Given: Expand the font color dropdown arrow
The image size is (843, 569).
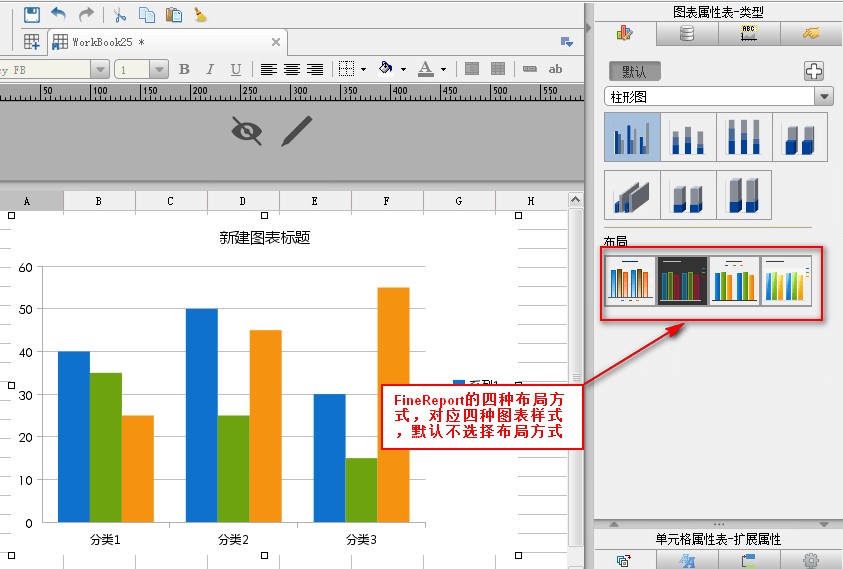Looking at the screenshot, I should pyautogui.click(x=443, y=69).
